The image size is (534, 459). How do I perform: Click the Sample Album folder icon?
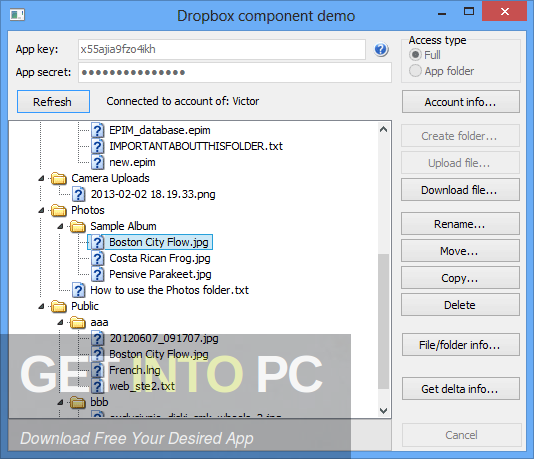coord(78,226)
